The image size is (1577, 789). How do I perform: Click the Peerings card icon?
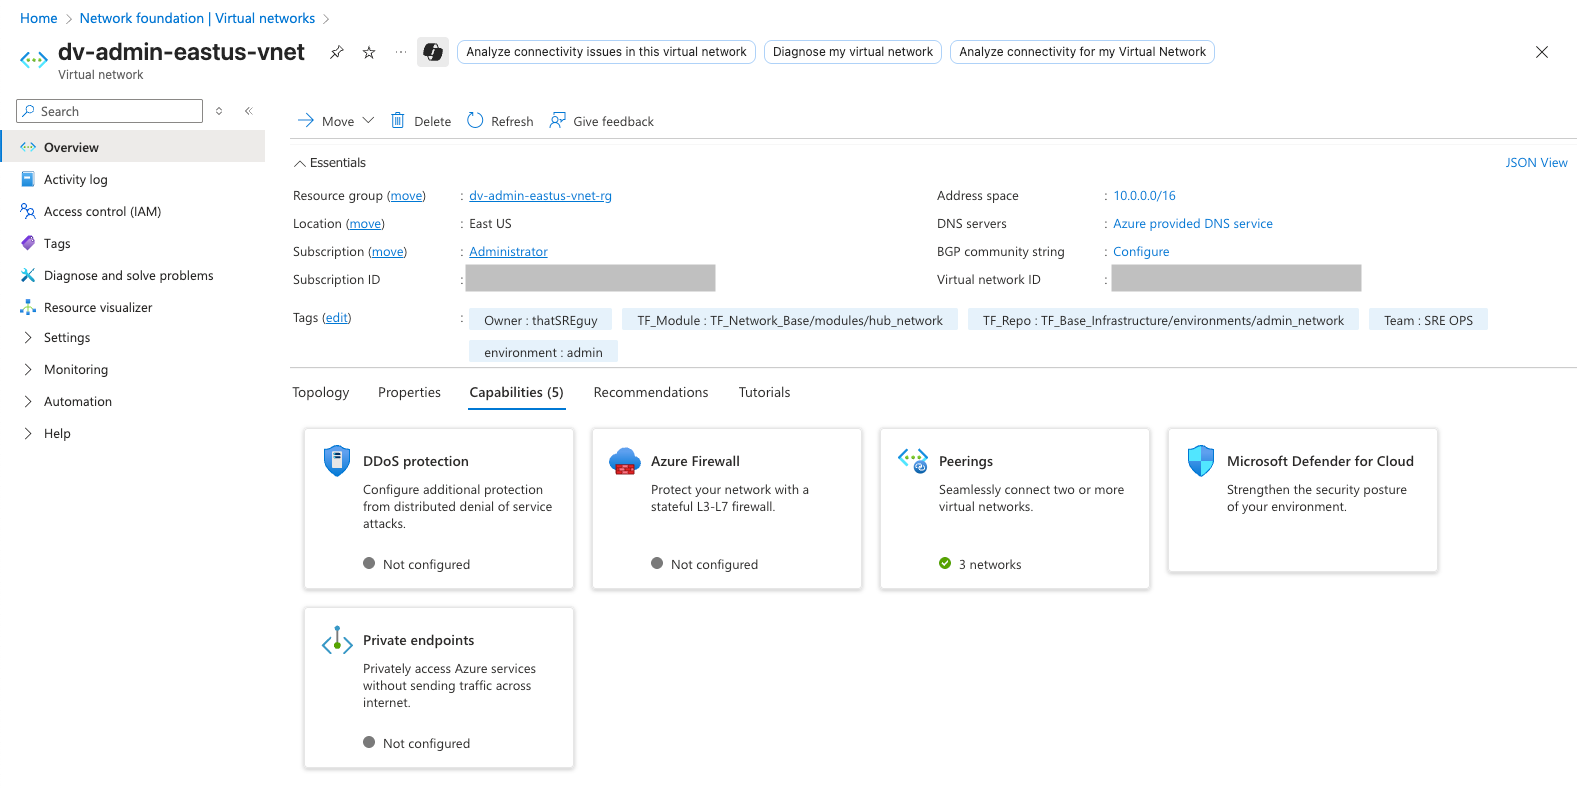(x=913, y=460)
